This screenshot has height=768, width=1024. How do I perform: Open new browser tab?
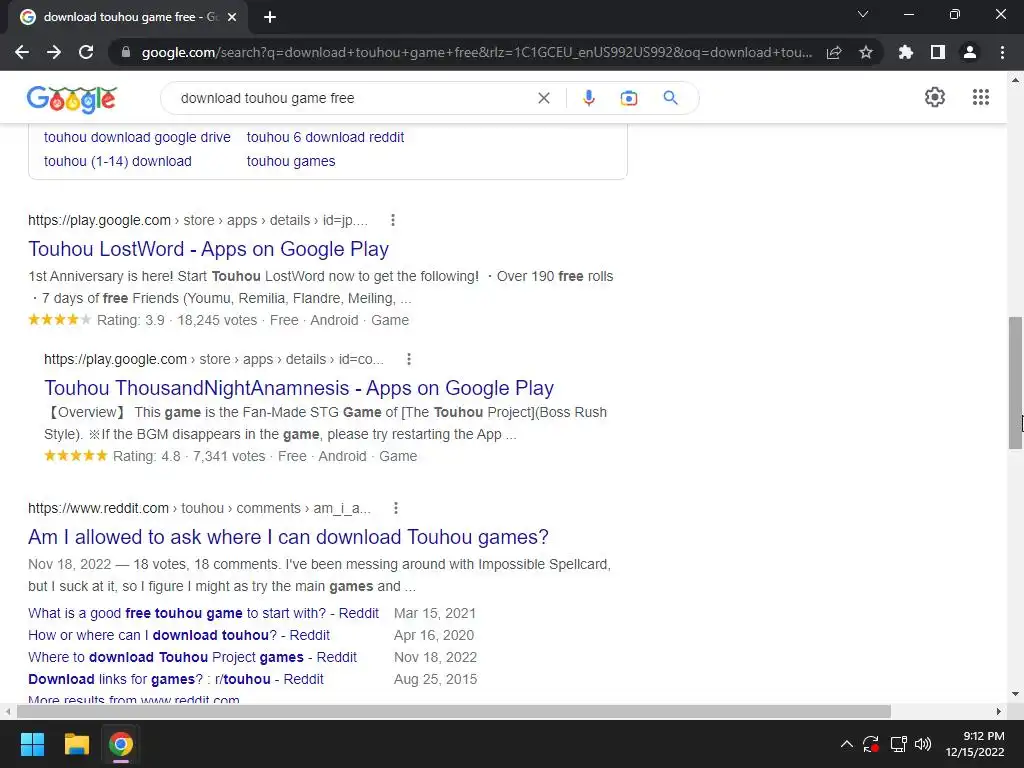click(x=270, y=17)
